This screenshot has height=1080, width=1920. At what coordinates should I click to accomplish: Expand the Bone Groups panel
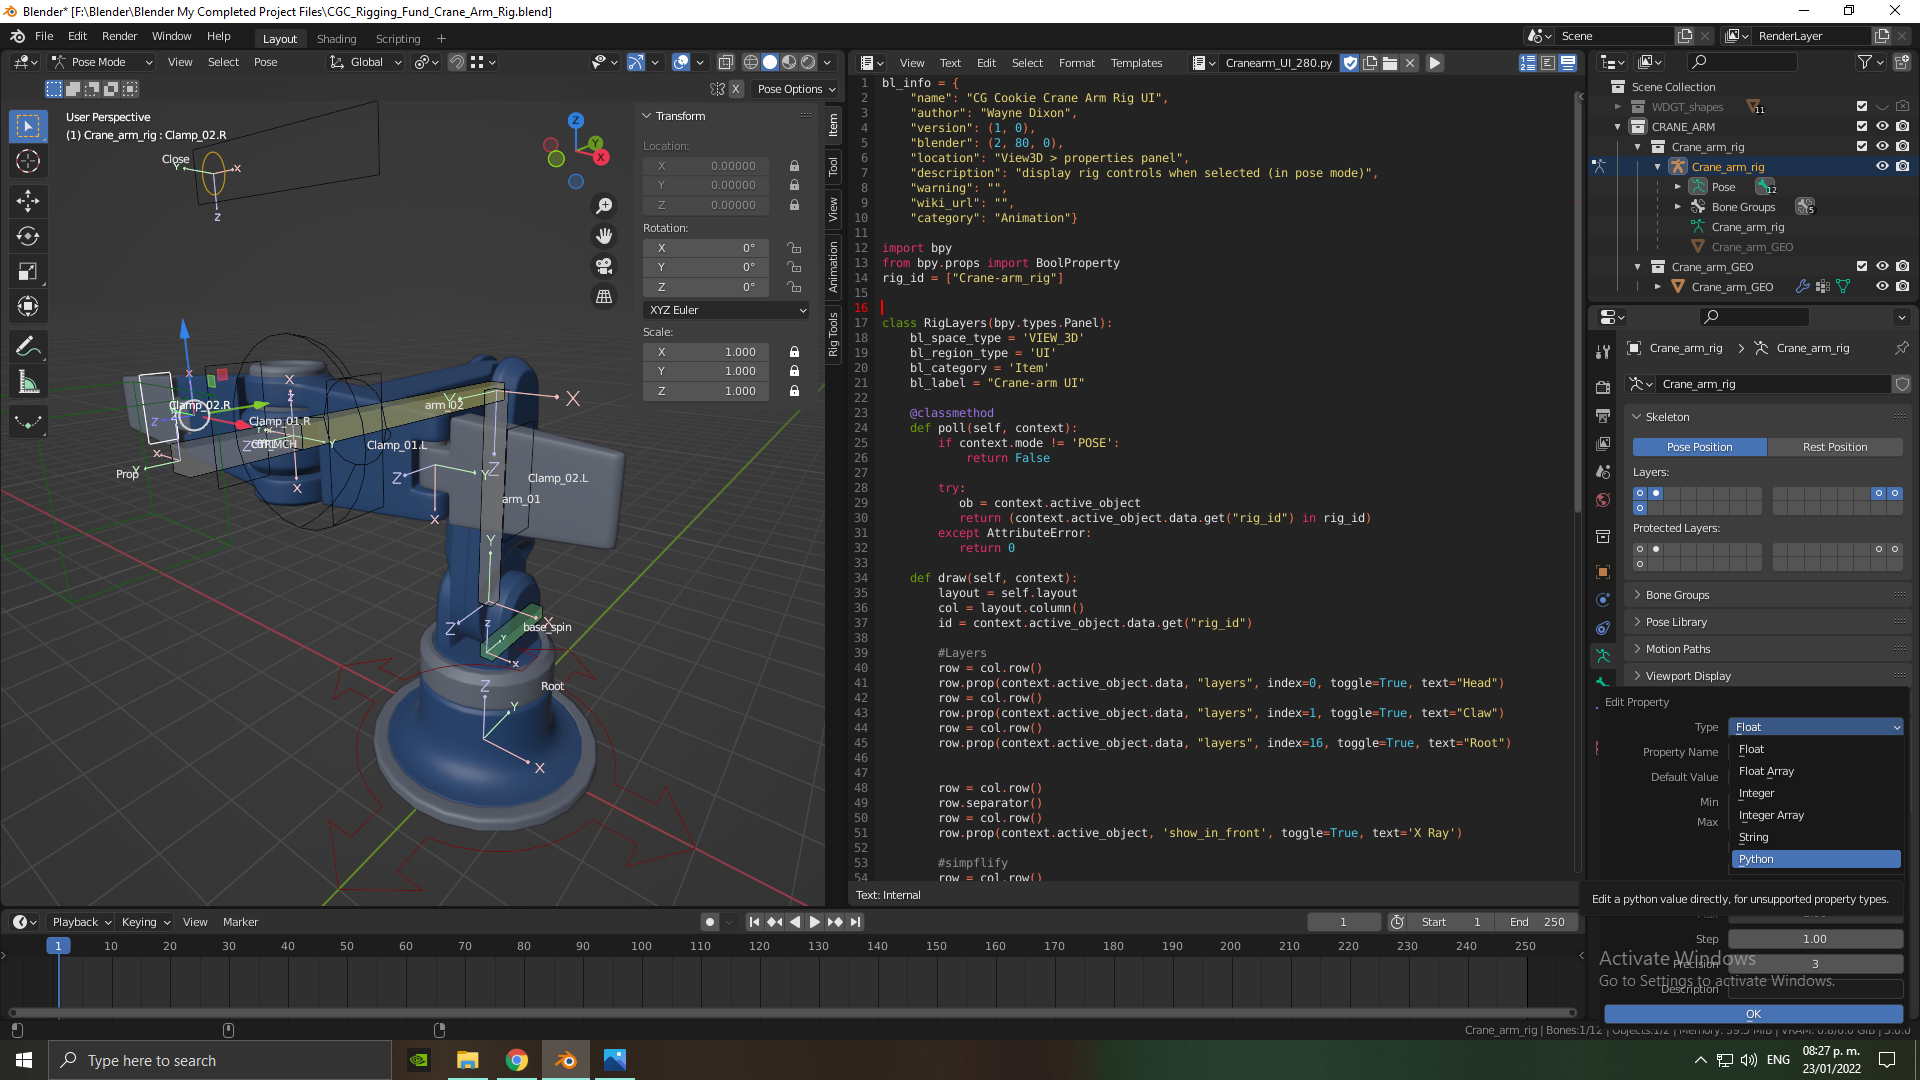(1677, 595)
